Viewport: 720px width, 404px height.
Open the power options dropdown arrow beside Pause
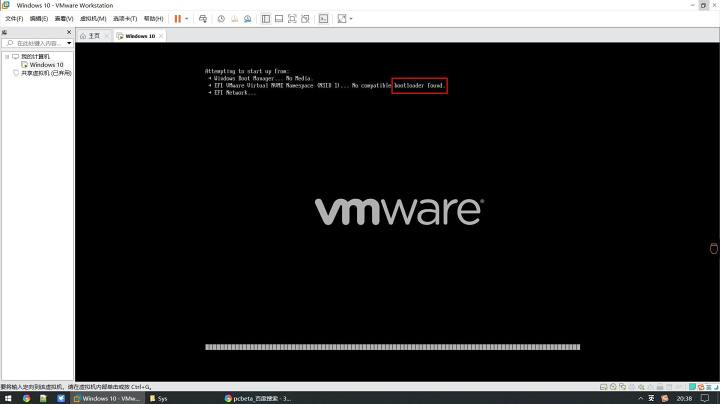pyautogui.click(x=186, y=19)
